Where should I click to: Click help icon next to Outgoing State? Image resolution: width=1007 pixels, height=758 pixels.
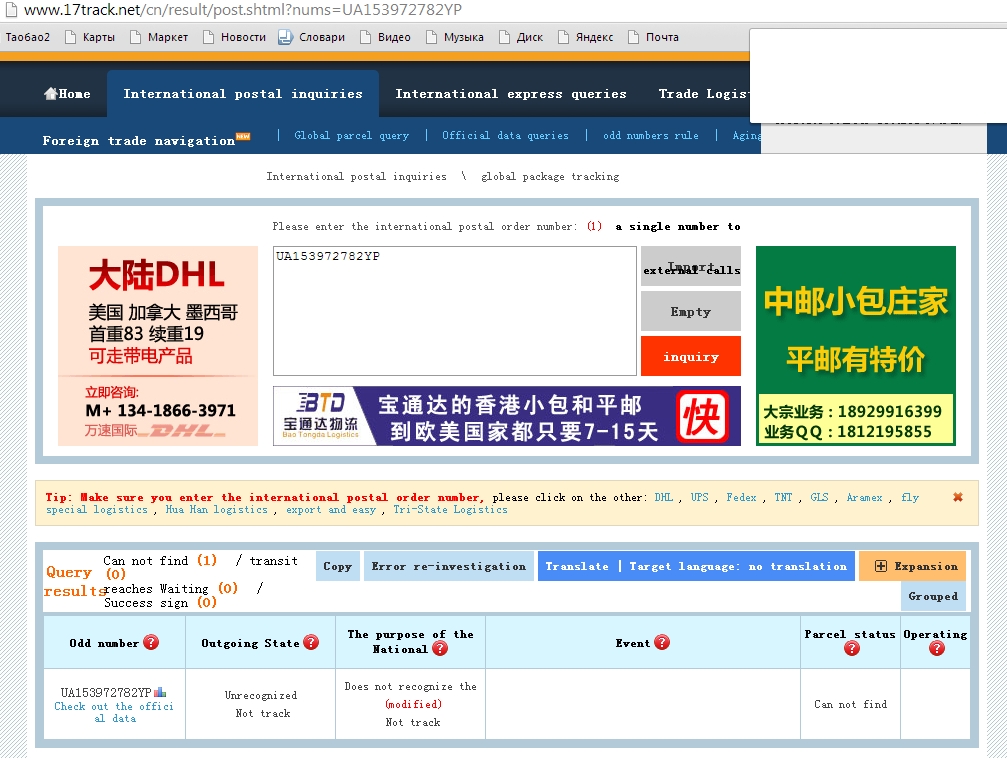pyautogui.click(x=311, y=642)
